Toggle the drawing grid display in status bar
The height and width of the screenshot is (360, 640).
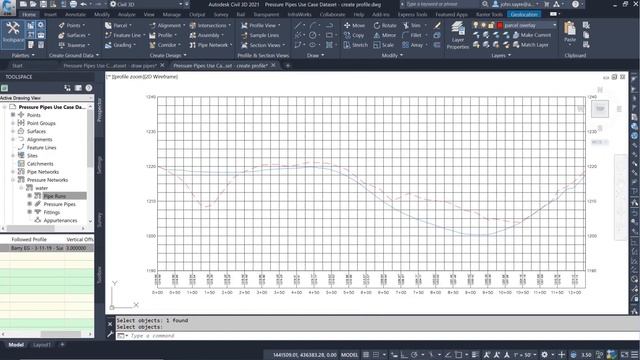(366, 355)
